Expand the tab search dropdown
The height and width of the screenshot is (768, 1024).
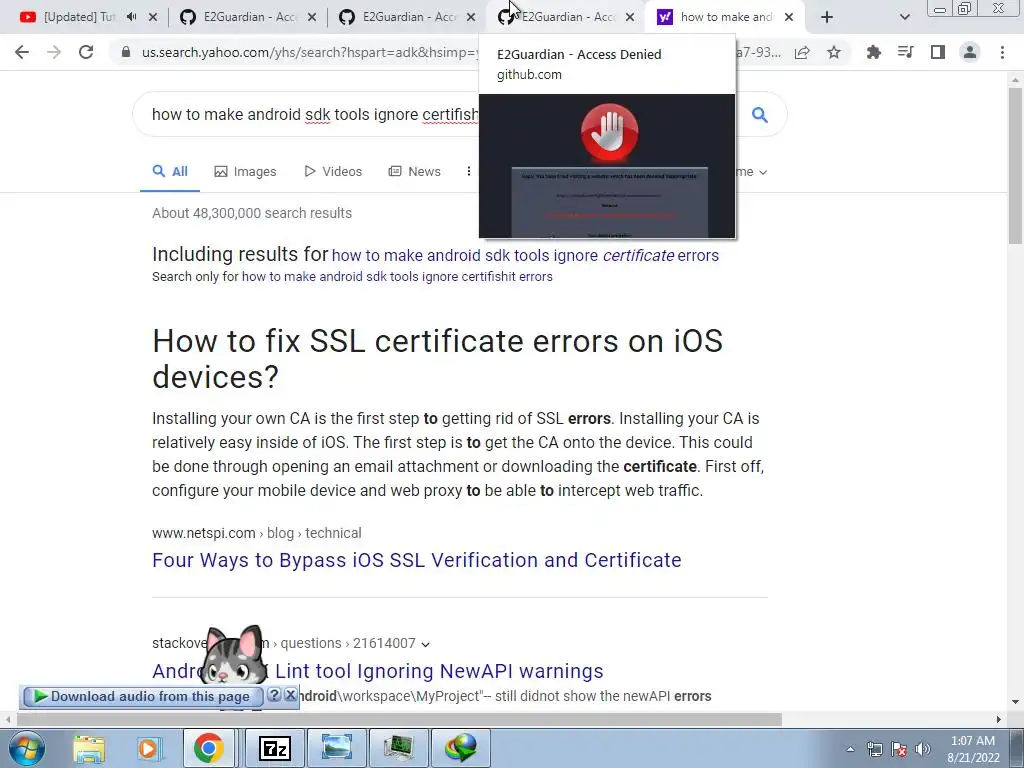pos(904,17)
